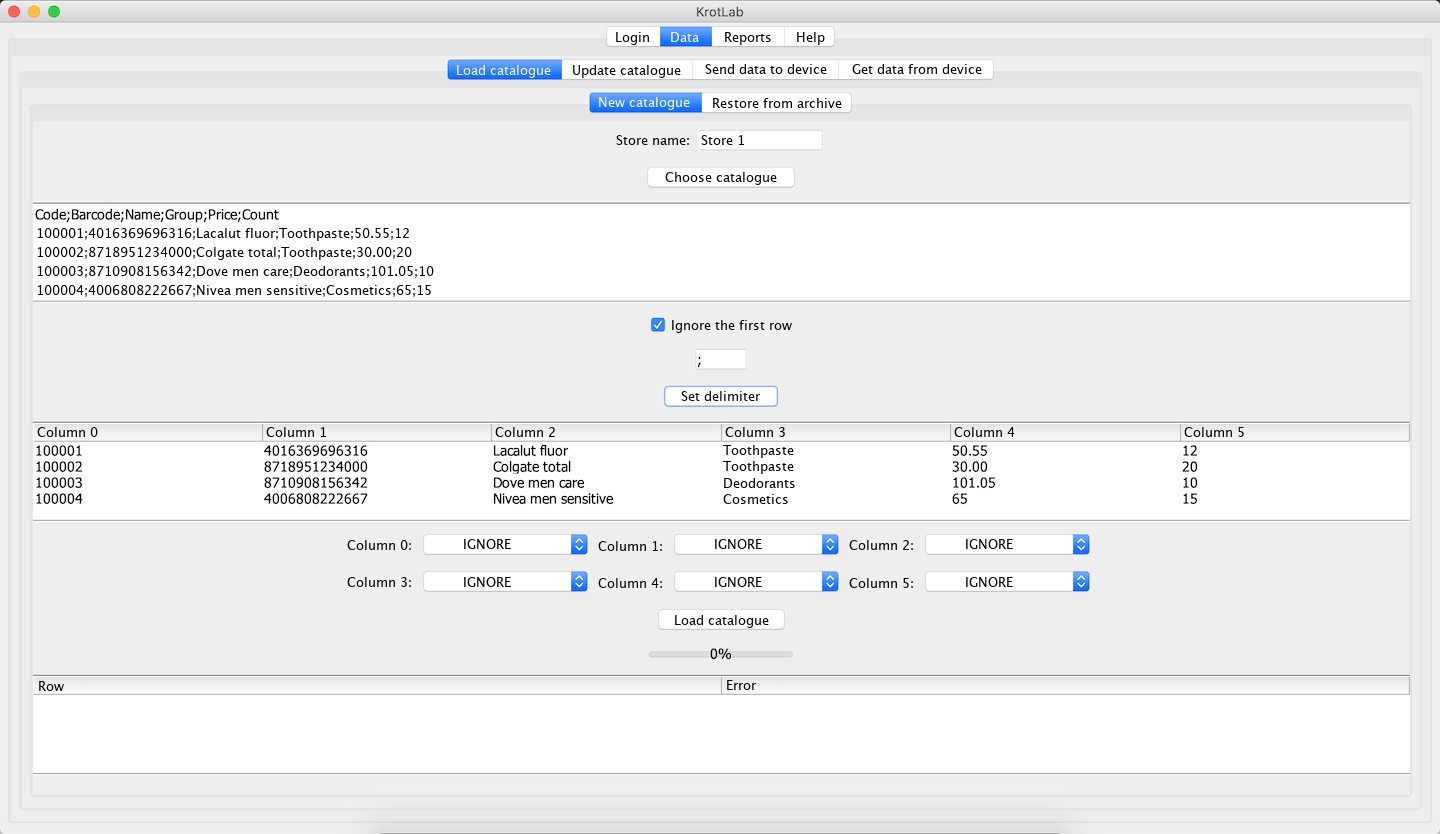
Task: Select the Lacalut fluor cell
Action: click(x=606, y=451)
